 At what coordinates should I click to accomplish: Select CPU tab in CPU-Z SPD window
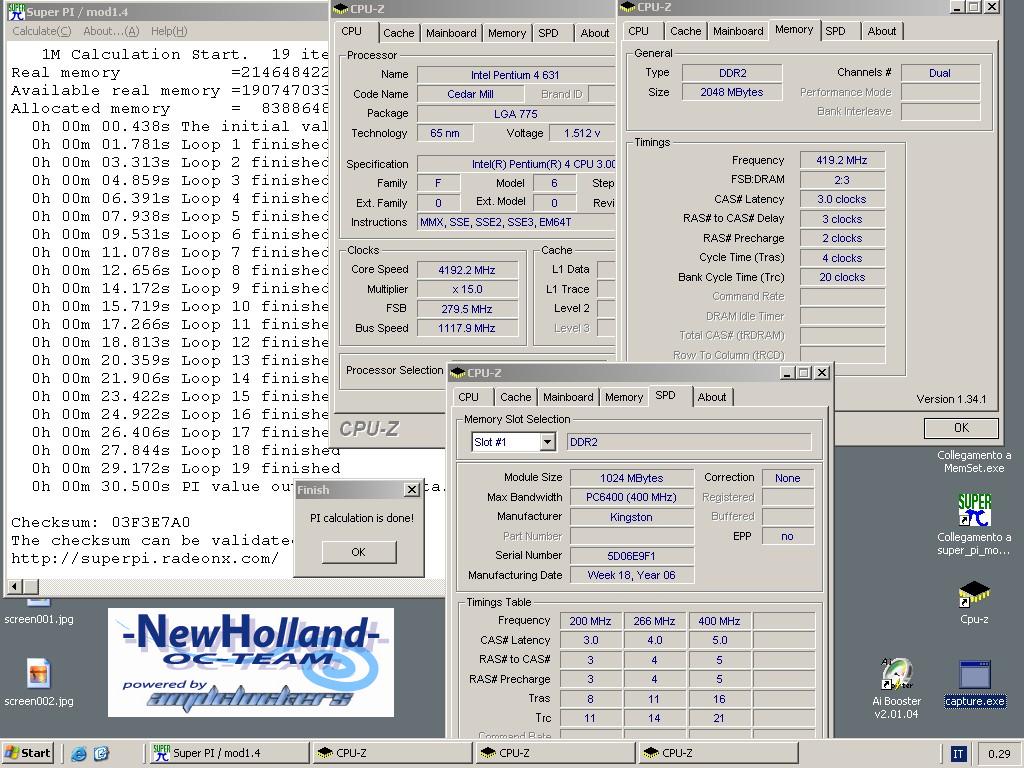click(468, 397)
